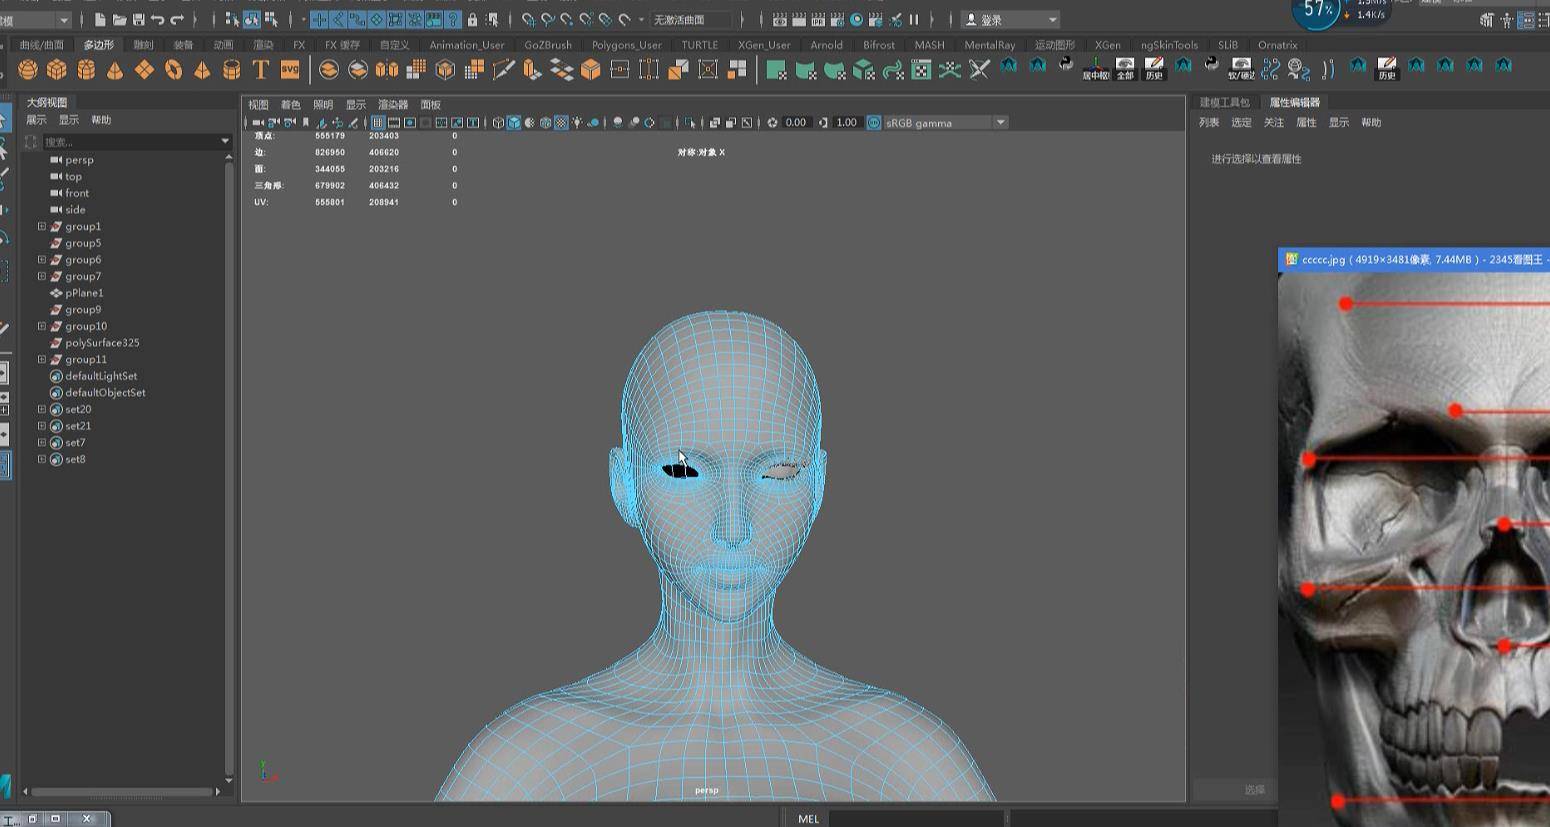Create a polygon cone from the shelf
Screen dimensions: 1550x827
point(115,69)
